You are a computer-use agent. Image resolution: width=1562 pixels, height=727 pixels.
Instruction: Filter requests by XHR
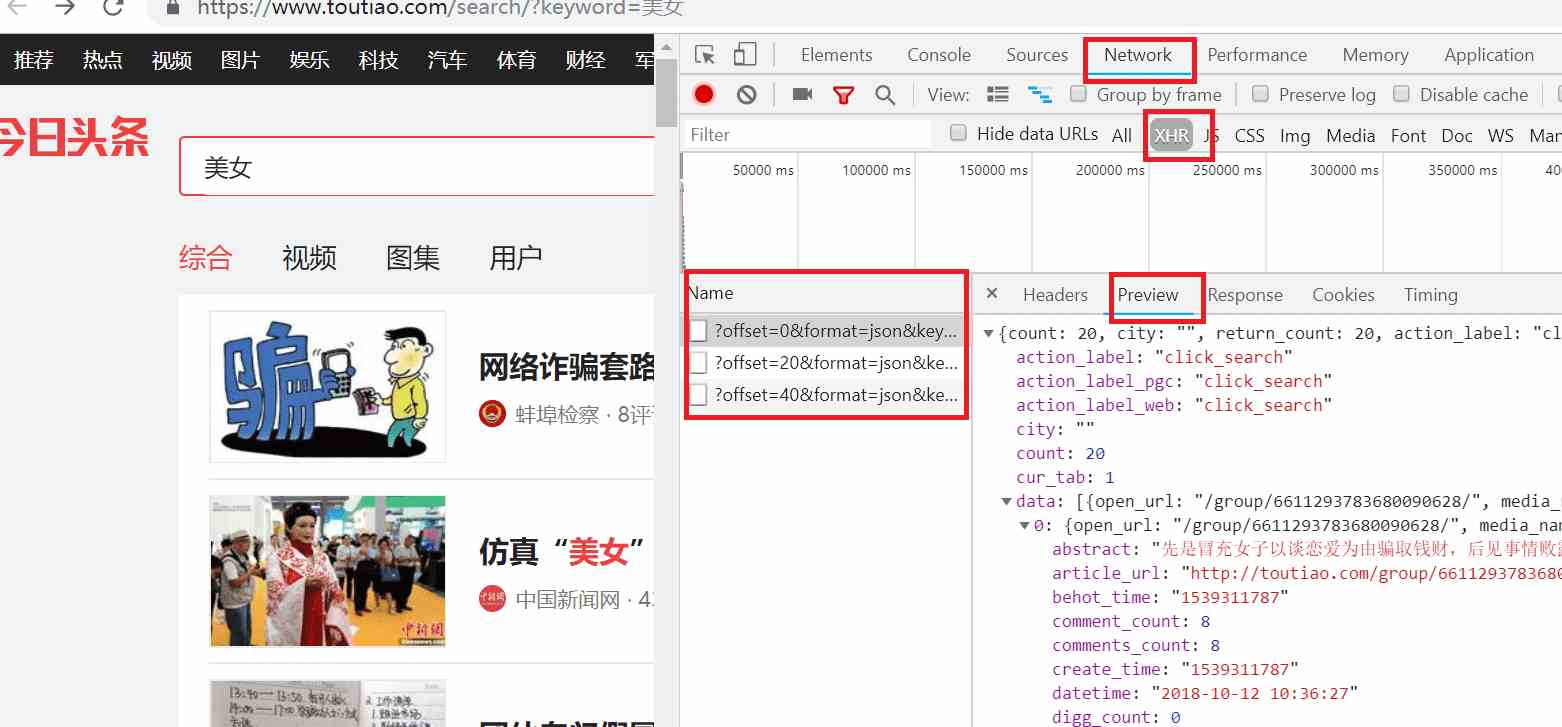click(1171, 135)
